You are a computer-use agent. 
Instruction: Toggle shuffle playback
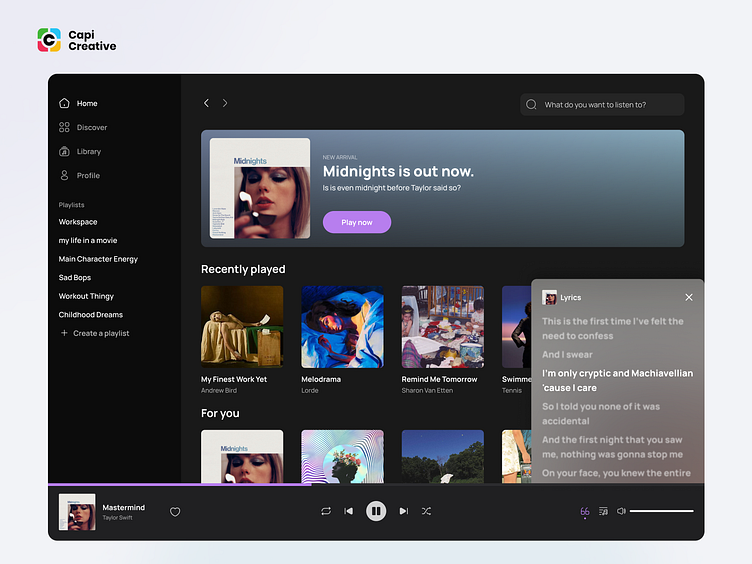[x=426, y=511]
